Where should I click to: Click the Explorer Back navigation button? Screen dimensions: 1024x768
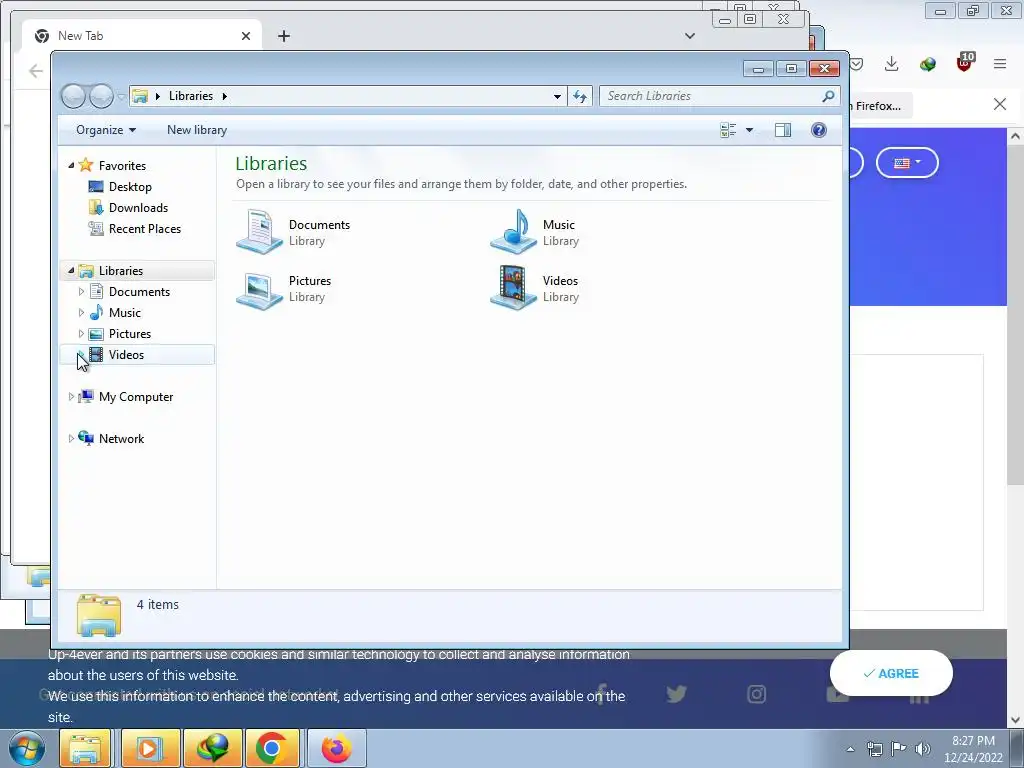pos(73,97)
